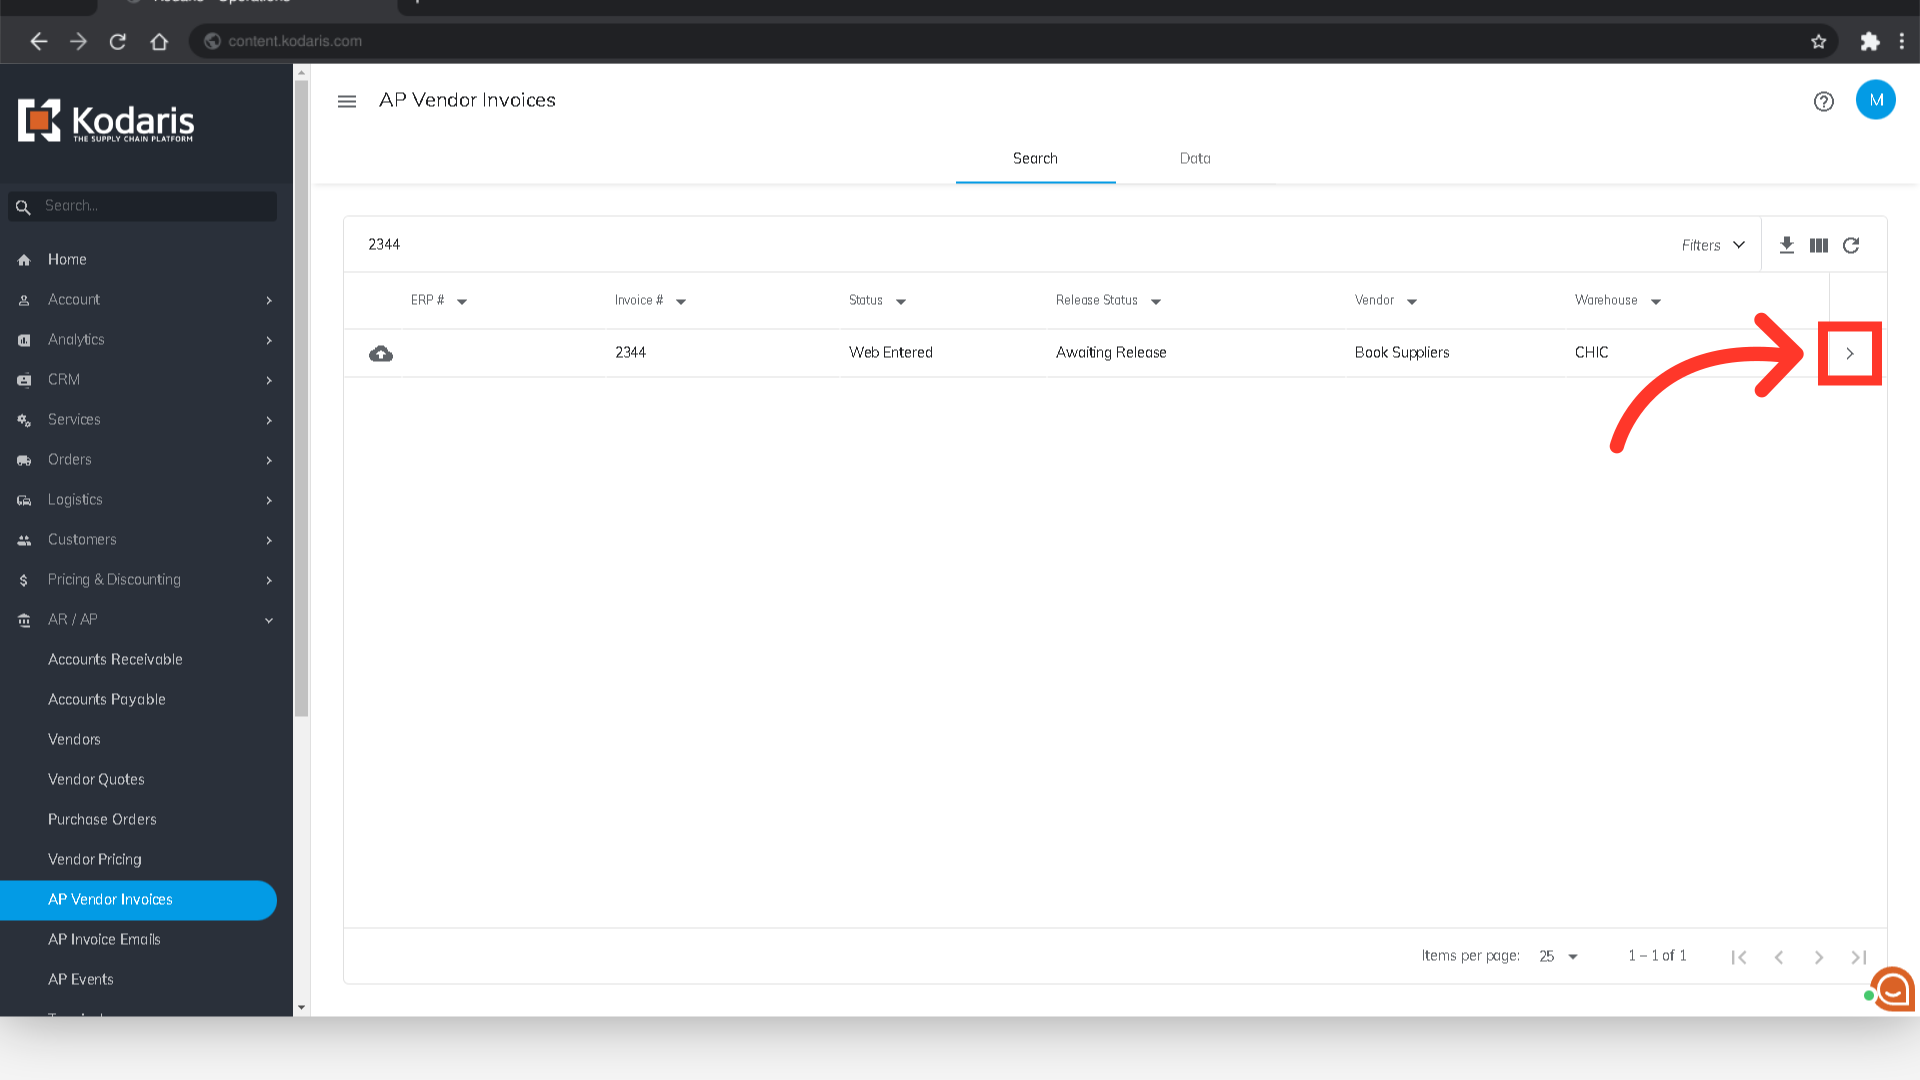Open invoice 2344 details chevron
This screenshot has width=1920, height=1080.
click(1849, 353)
